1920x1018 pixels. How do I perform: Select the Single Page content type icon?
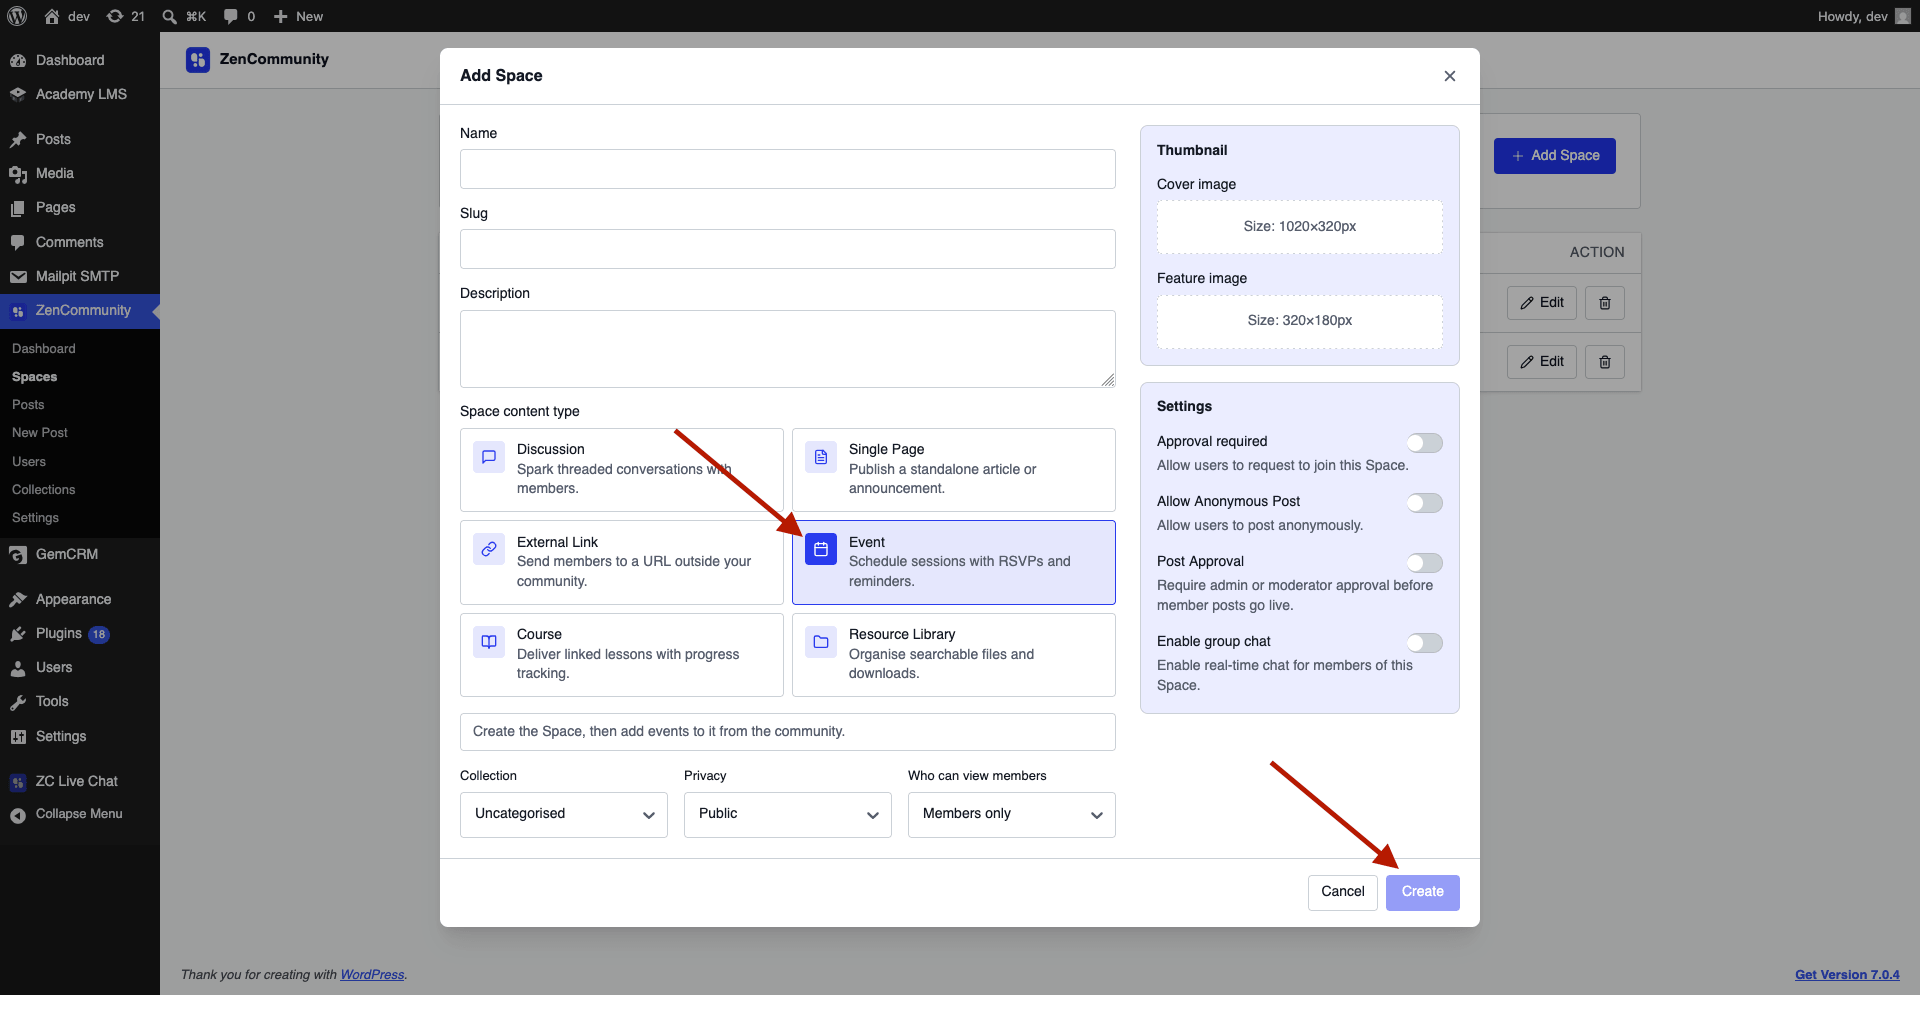821,457
